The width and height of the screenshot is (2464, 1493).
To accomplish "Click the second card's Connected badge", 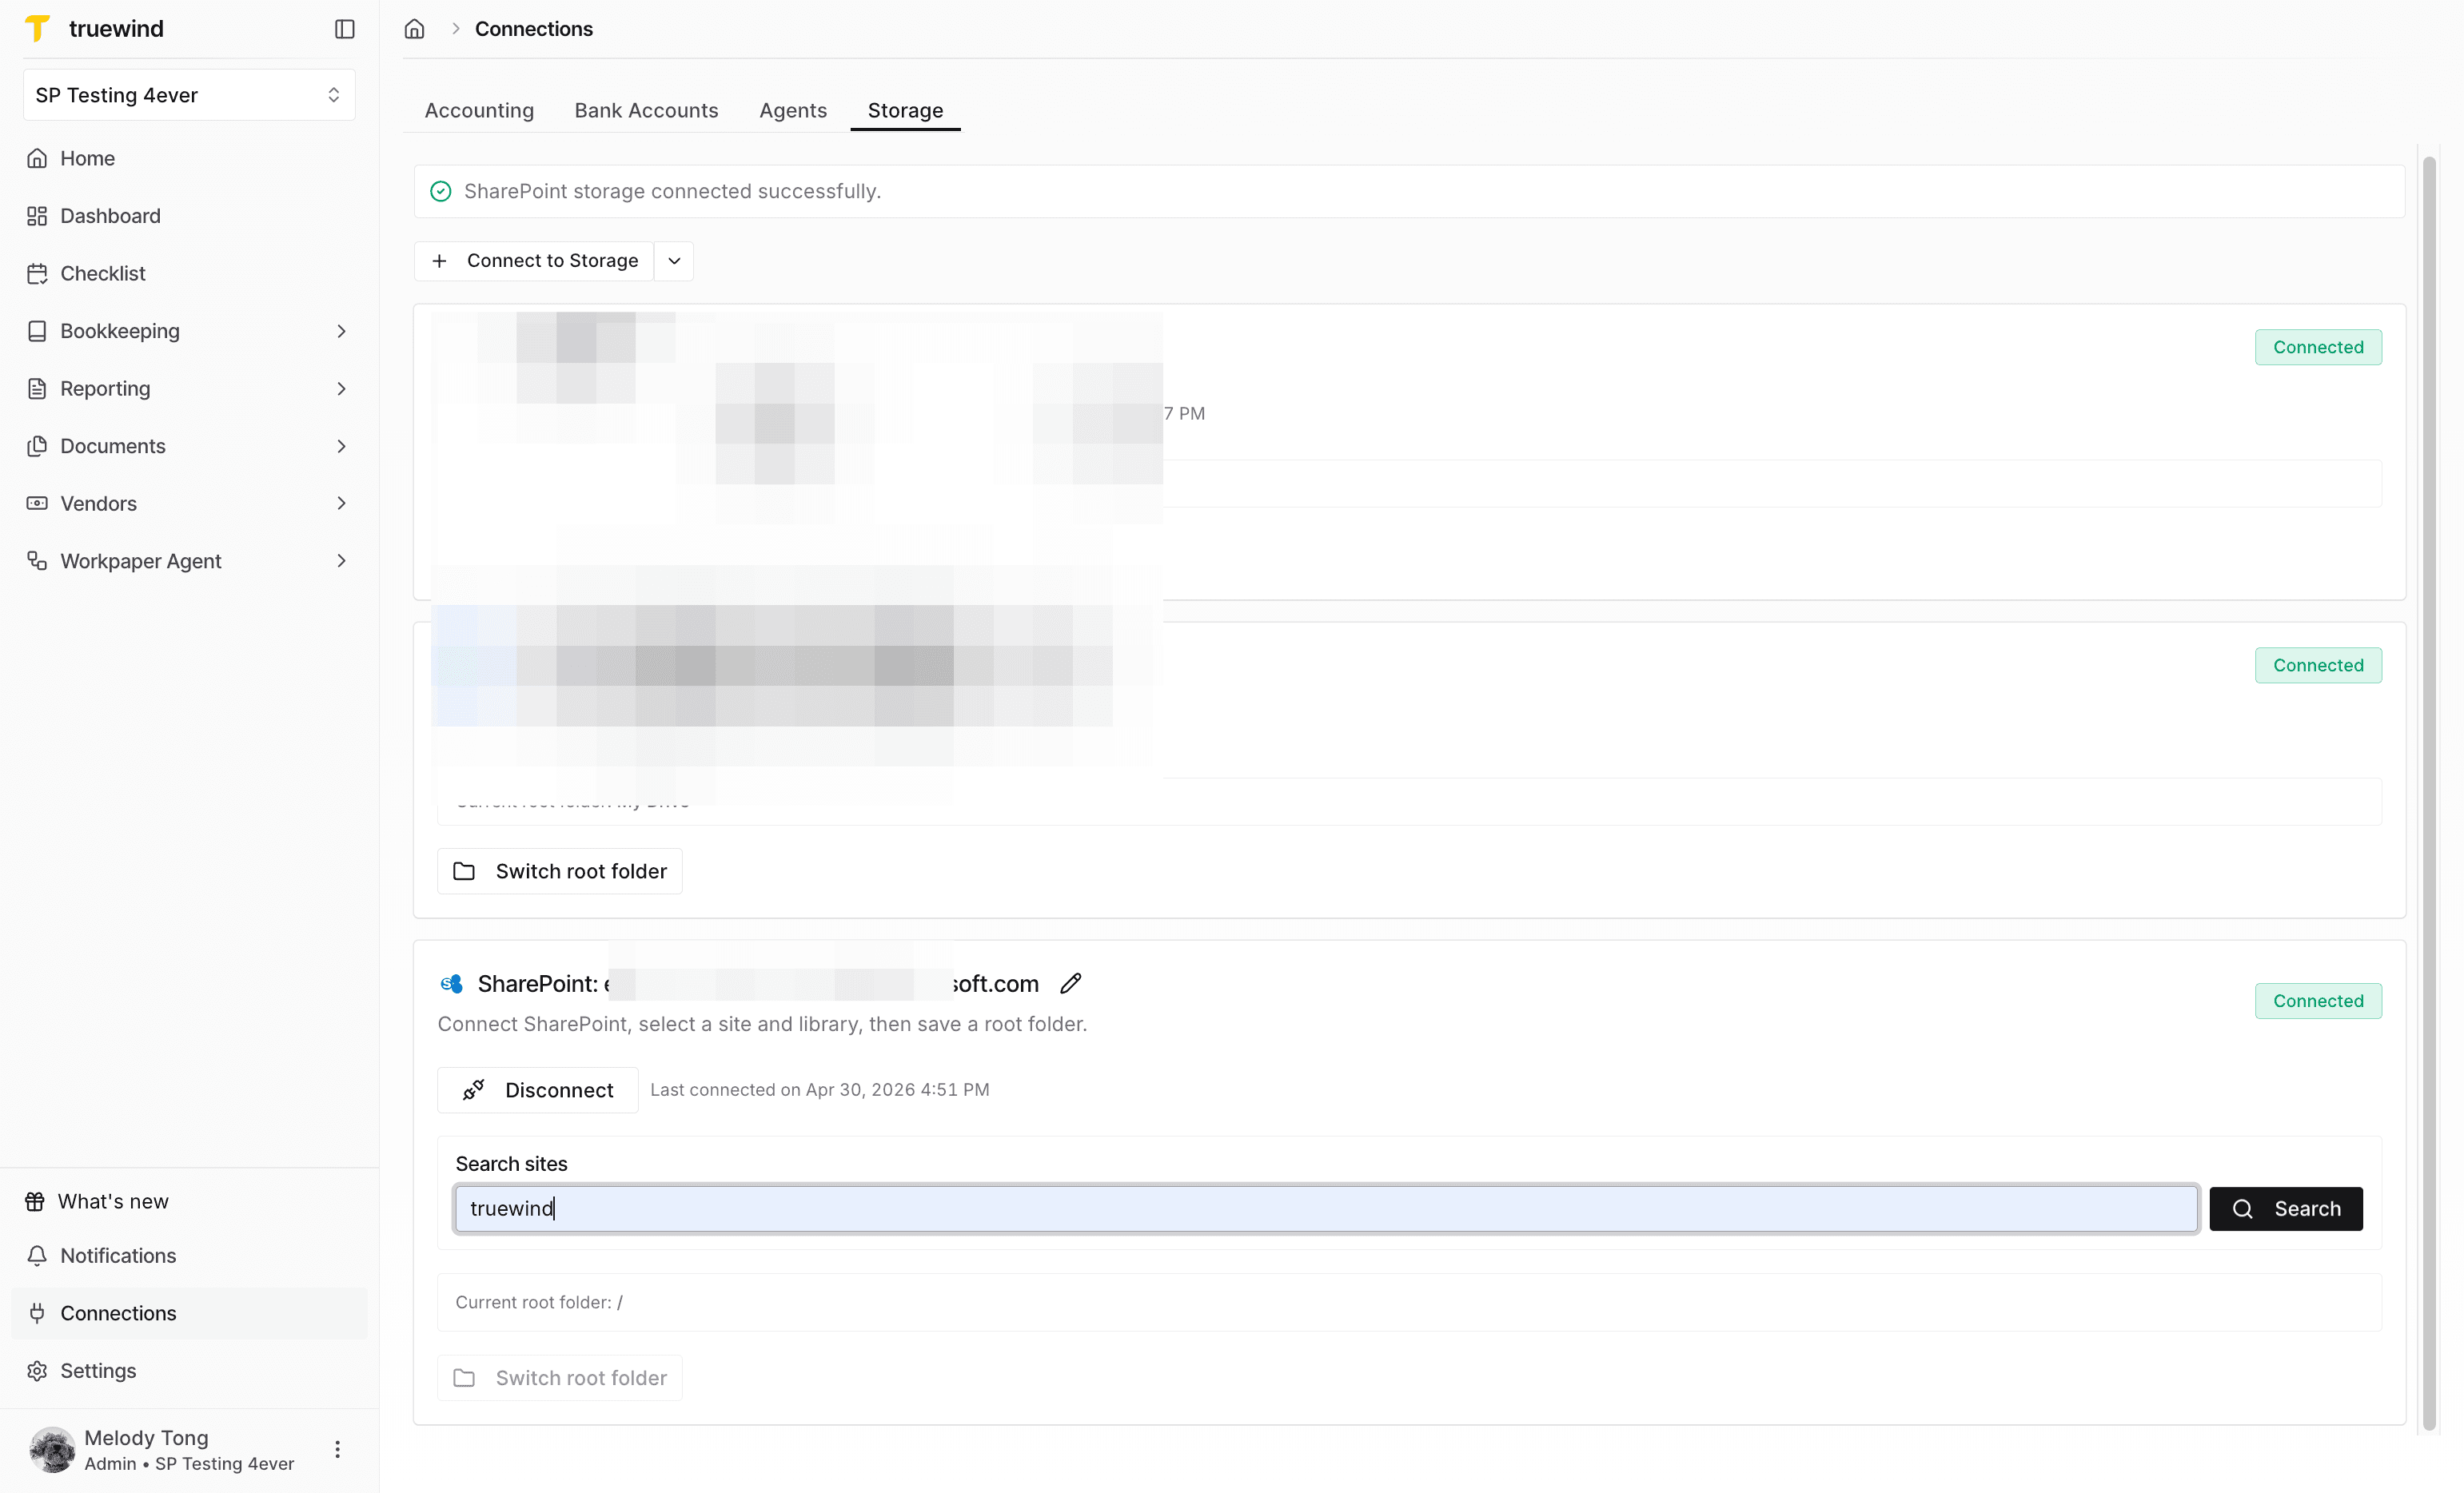I will point(2318,665).
